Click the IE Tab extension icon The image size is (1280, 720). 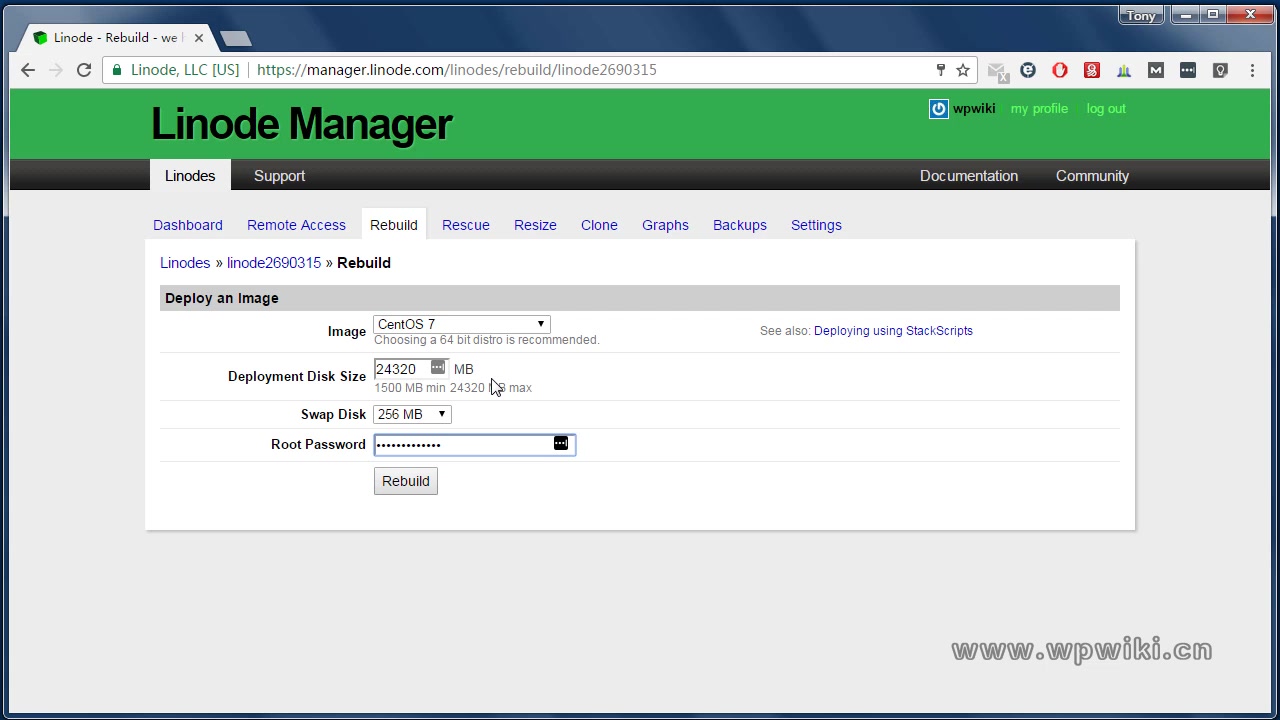click(x=1028, y=70)
